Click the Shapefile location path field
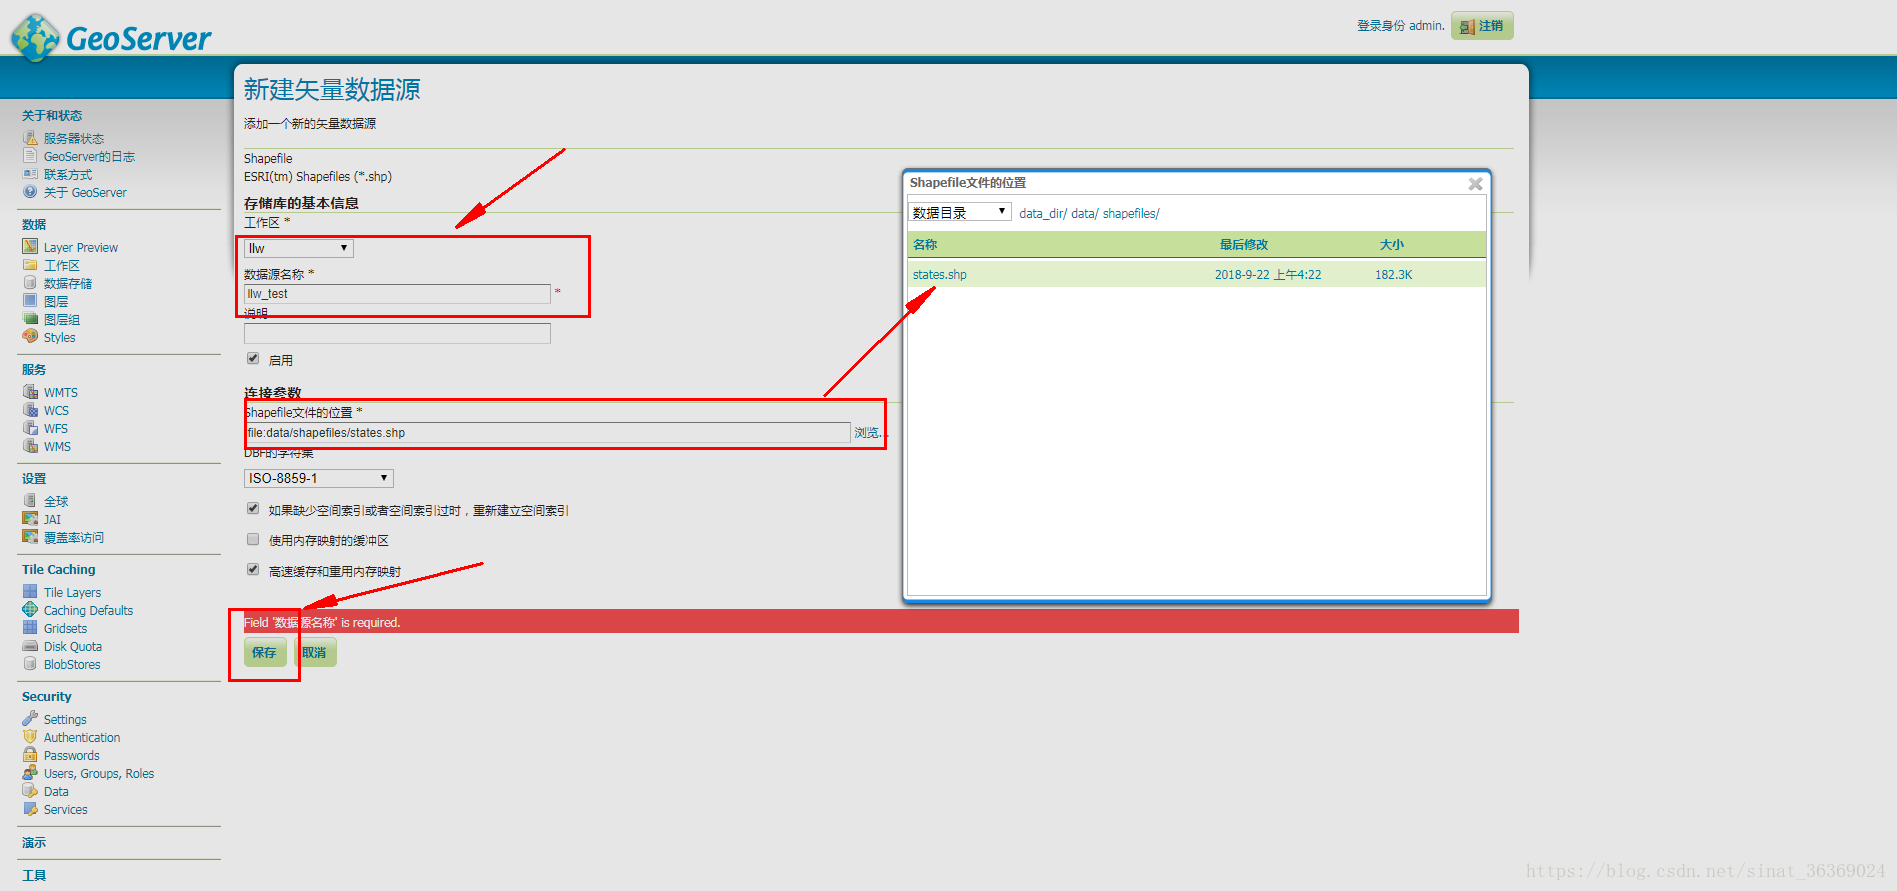 (x=547, y=433)
